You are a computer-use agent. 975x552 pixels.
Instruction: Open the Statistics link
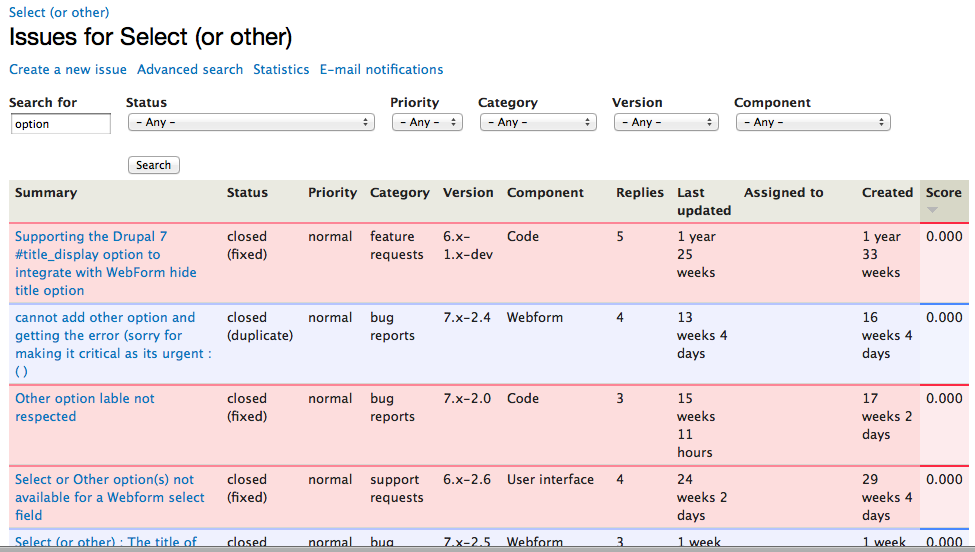coord(281,70)
